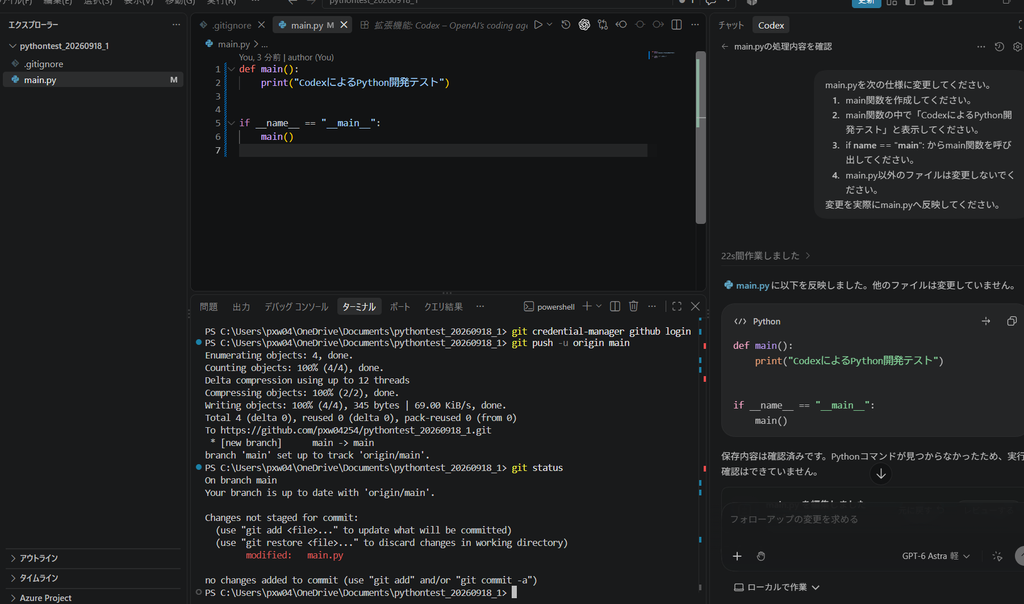This screenshot has height=604, width=1024.
Task: Expand the アウトライン section
Action: [x=39, y=558]
